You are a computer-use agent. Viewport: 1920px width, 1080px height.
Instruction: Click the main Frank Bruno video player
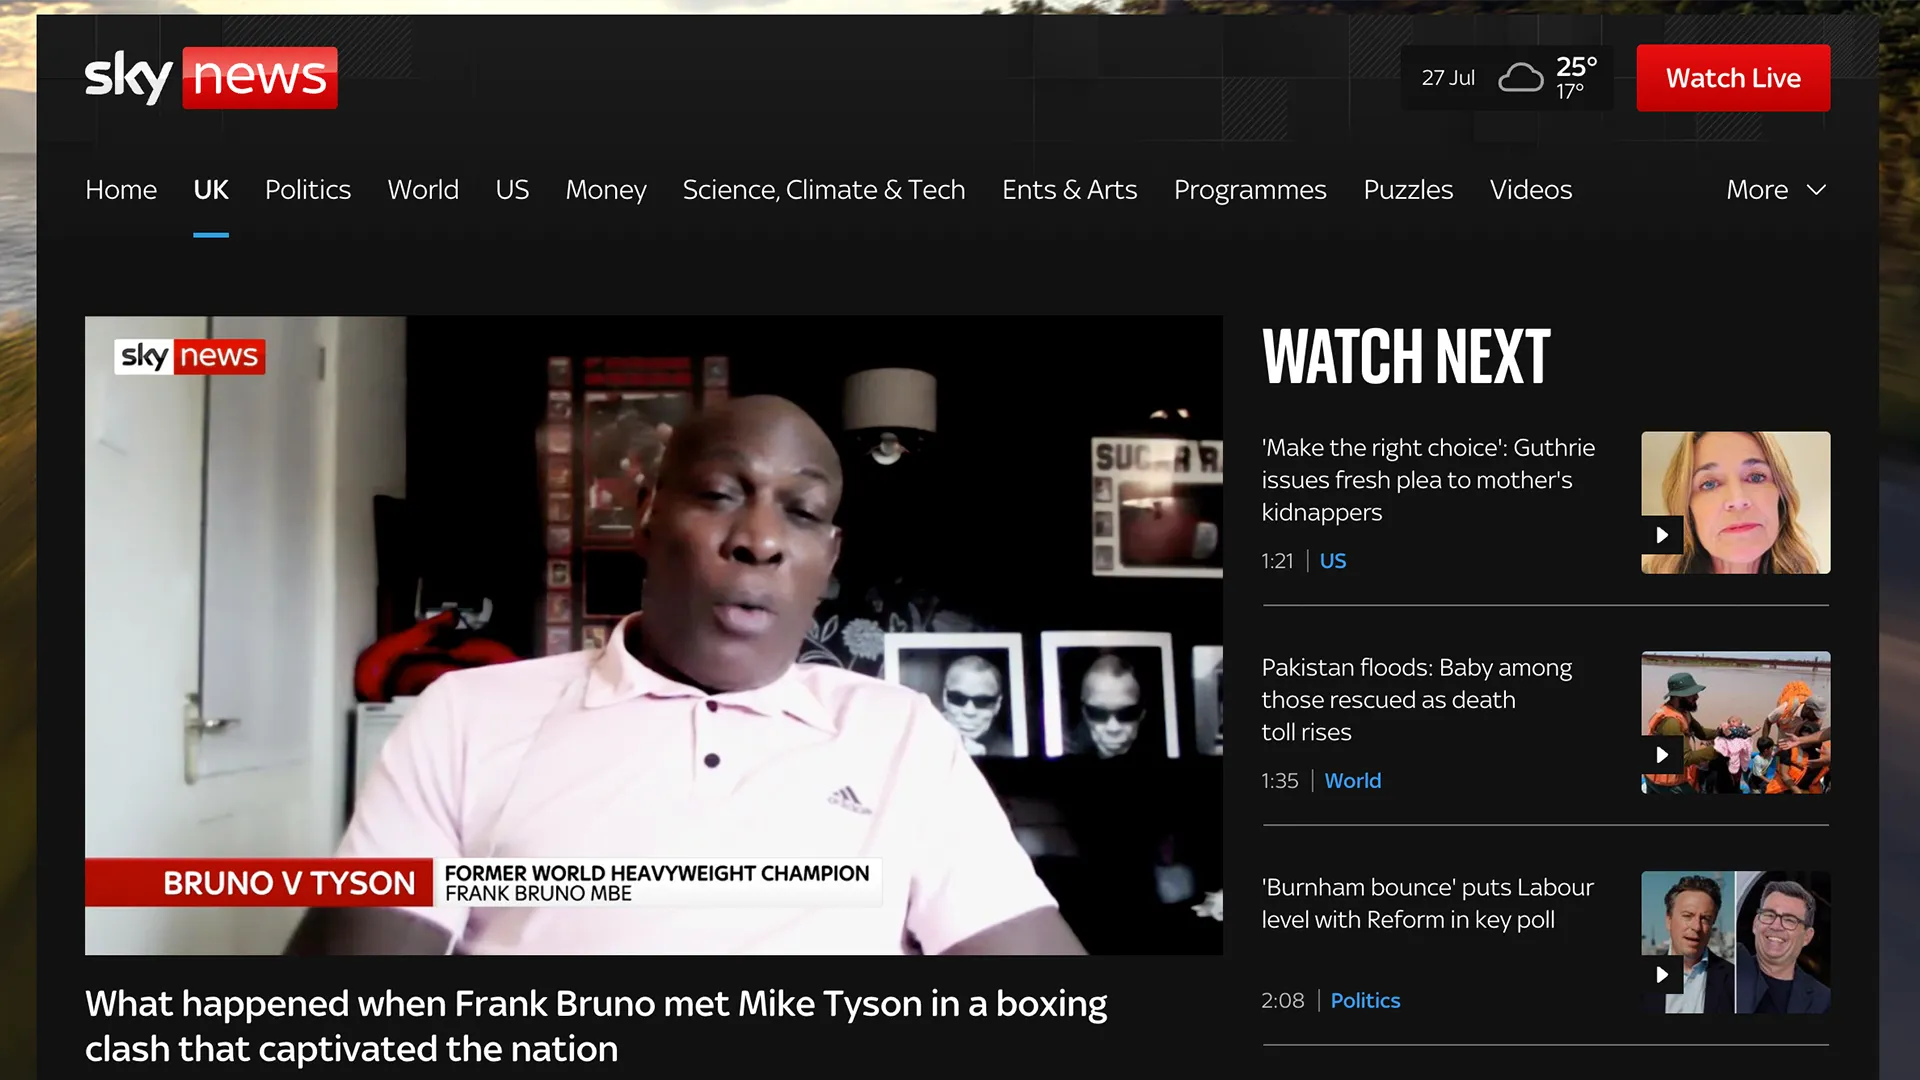tap(654, 636)
